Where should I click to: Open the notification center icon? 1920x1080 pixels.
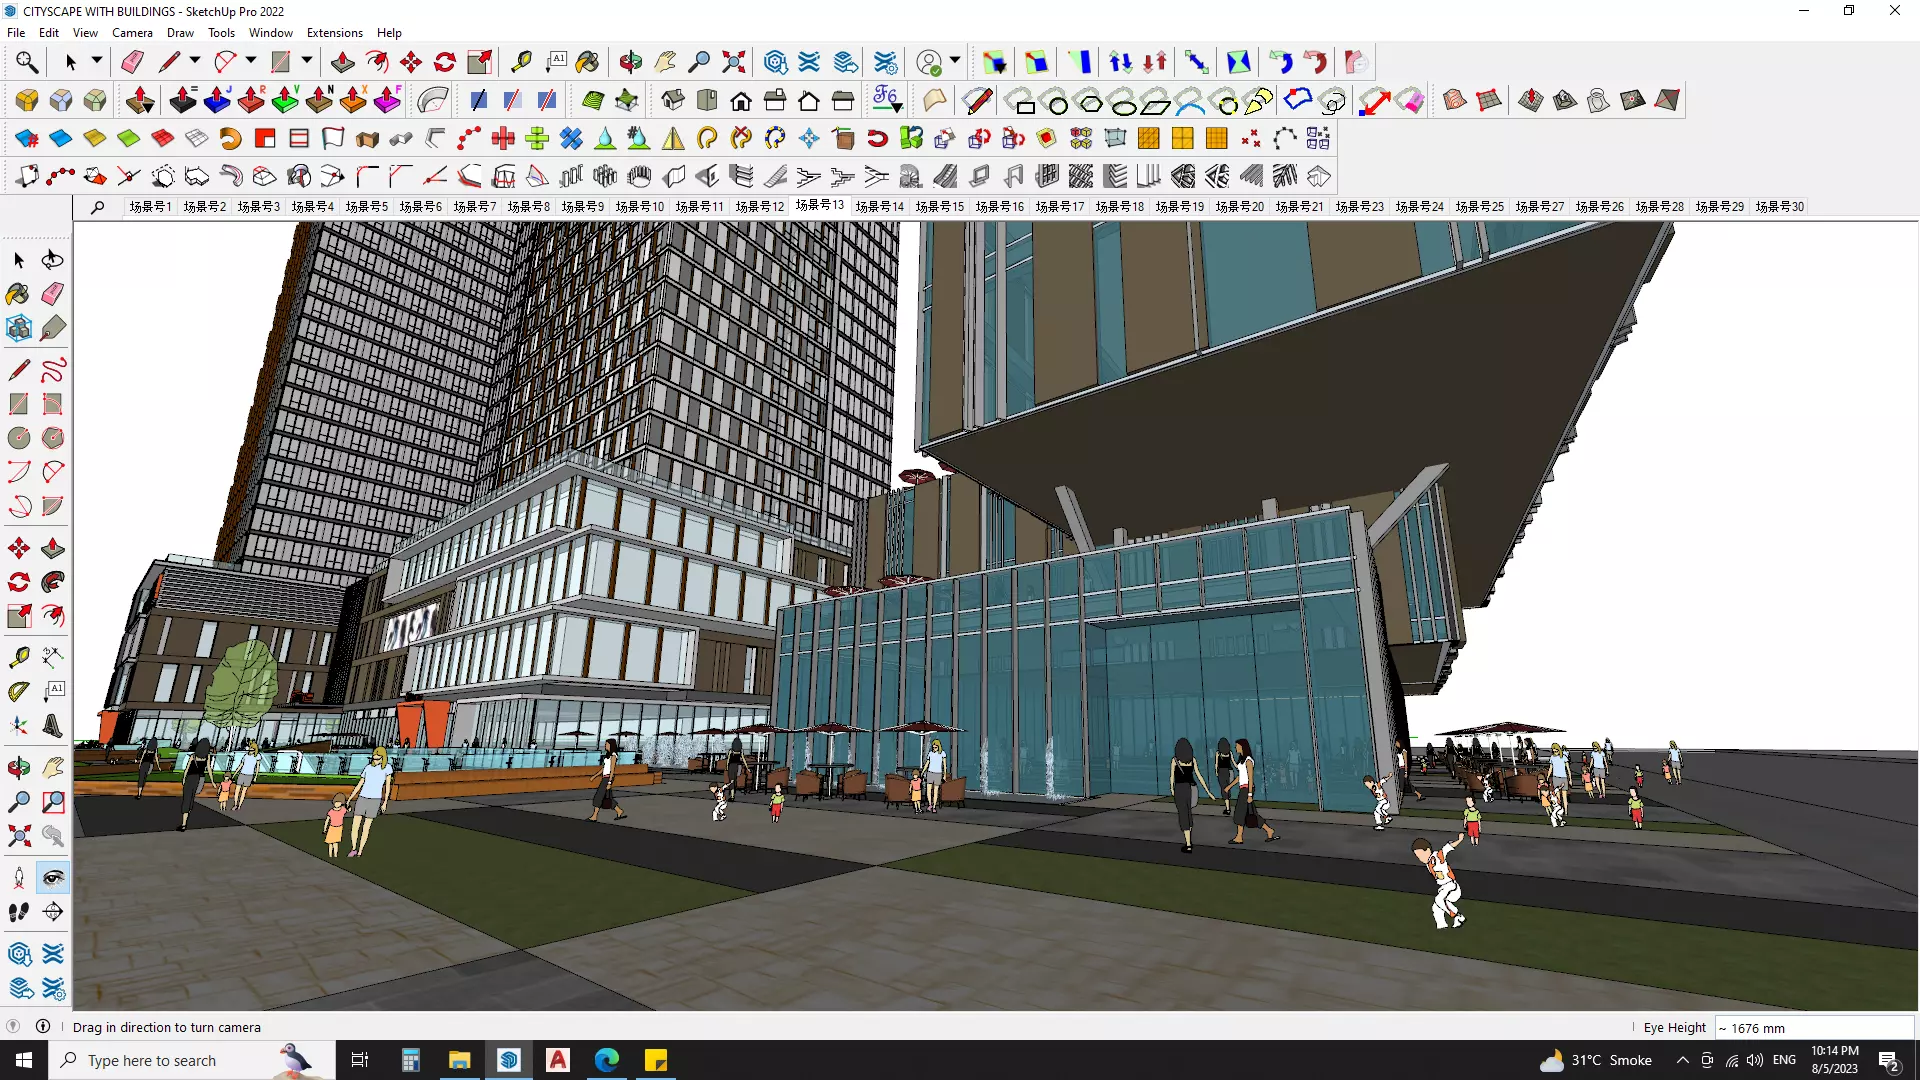point(1889,1060)
